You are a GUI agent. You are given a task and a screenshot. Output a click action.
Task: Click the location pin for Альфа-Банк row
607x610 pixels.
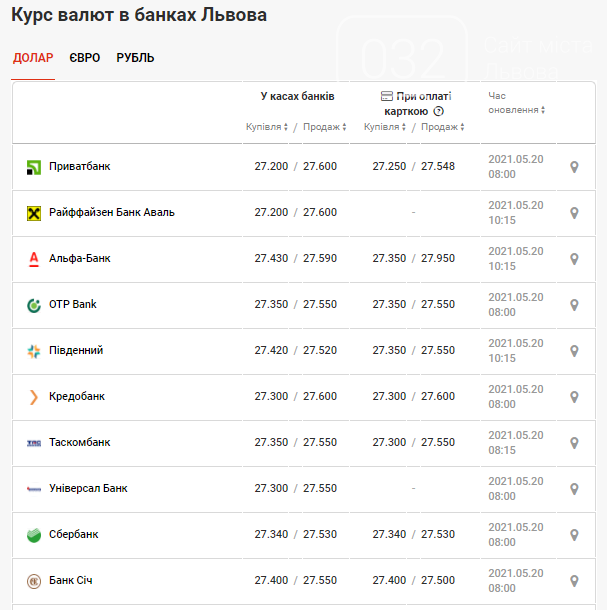[574, 259]
